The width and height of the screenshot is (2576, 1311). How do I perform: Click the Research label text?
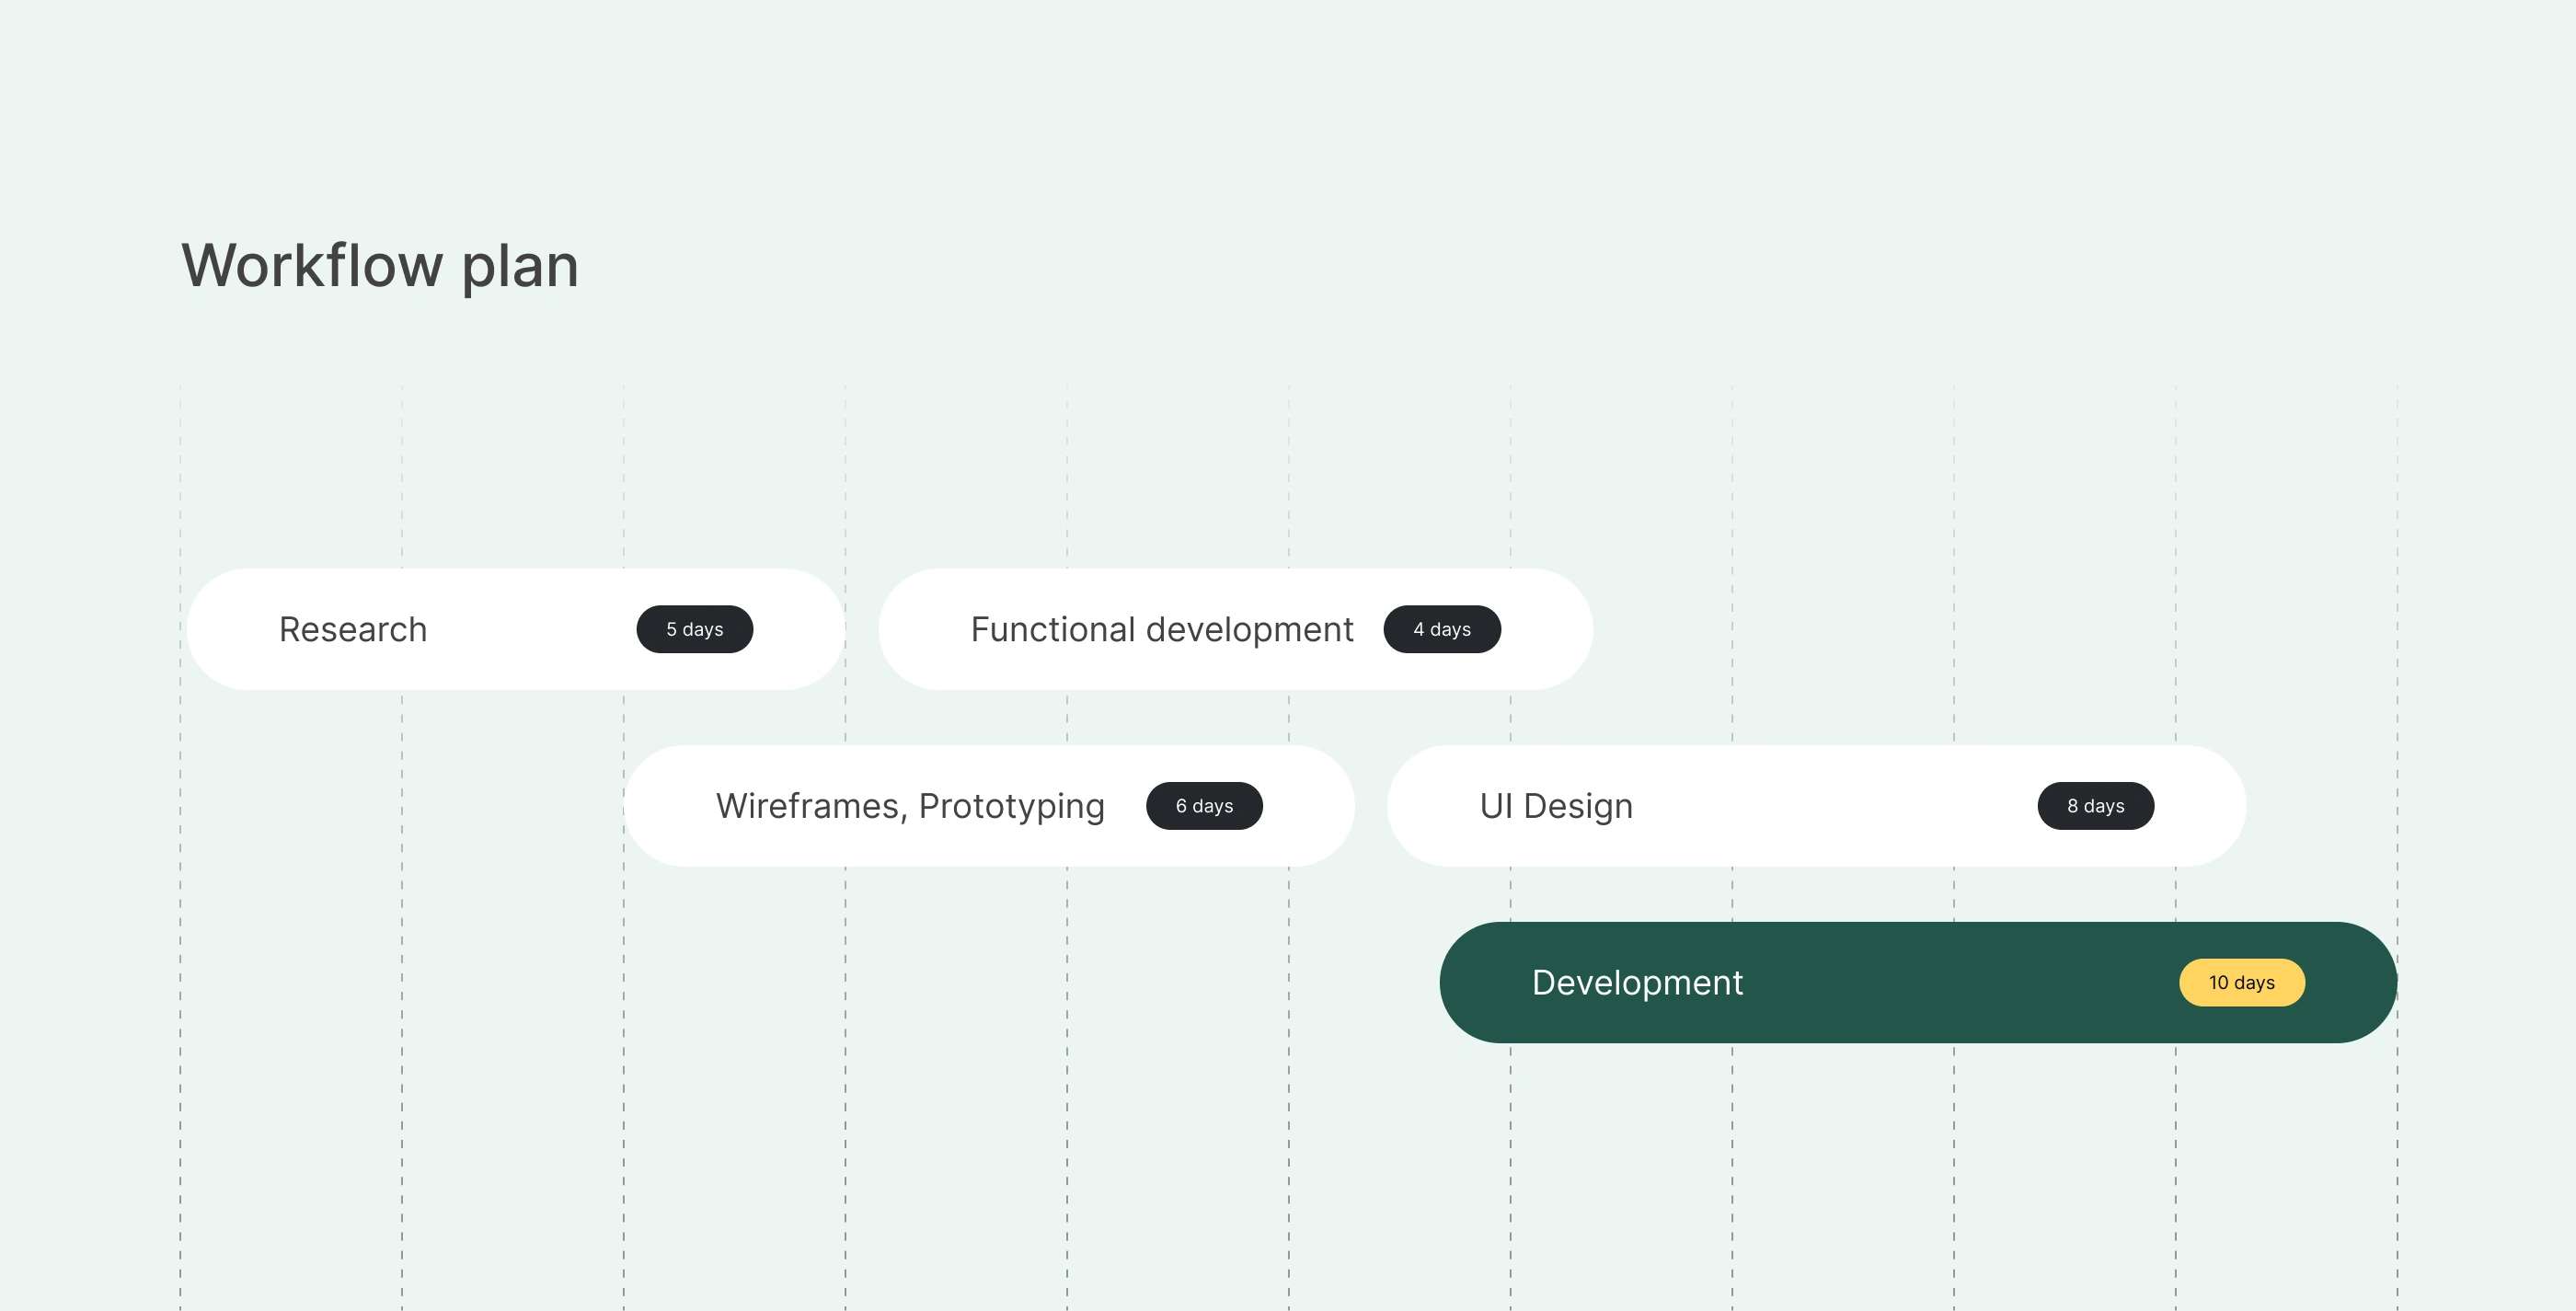click(353, 629)
